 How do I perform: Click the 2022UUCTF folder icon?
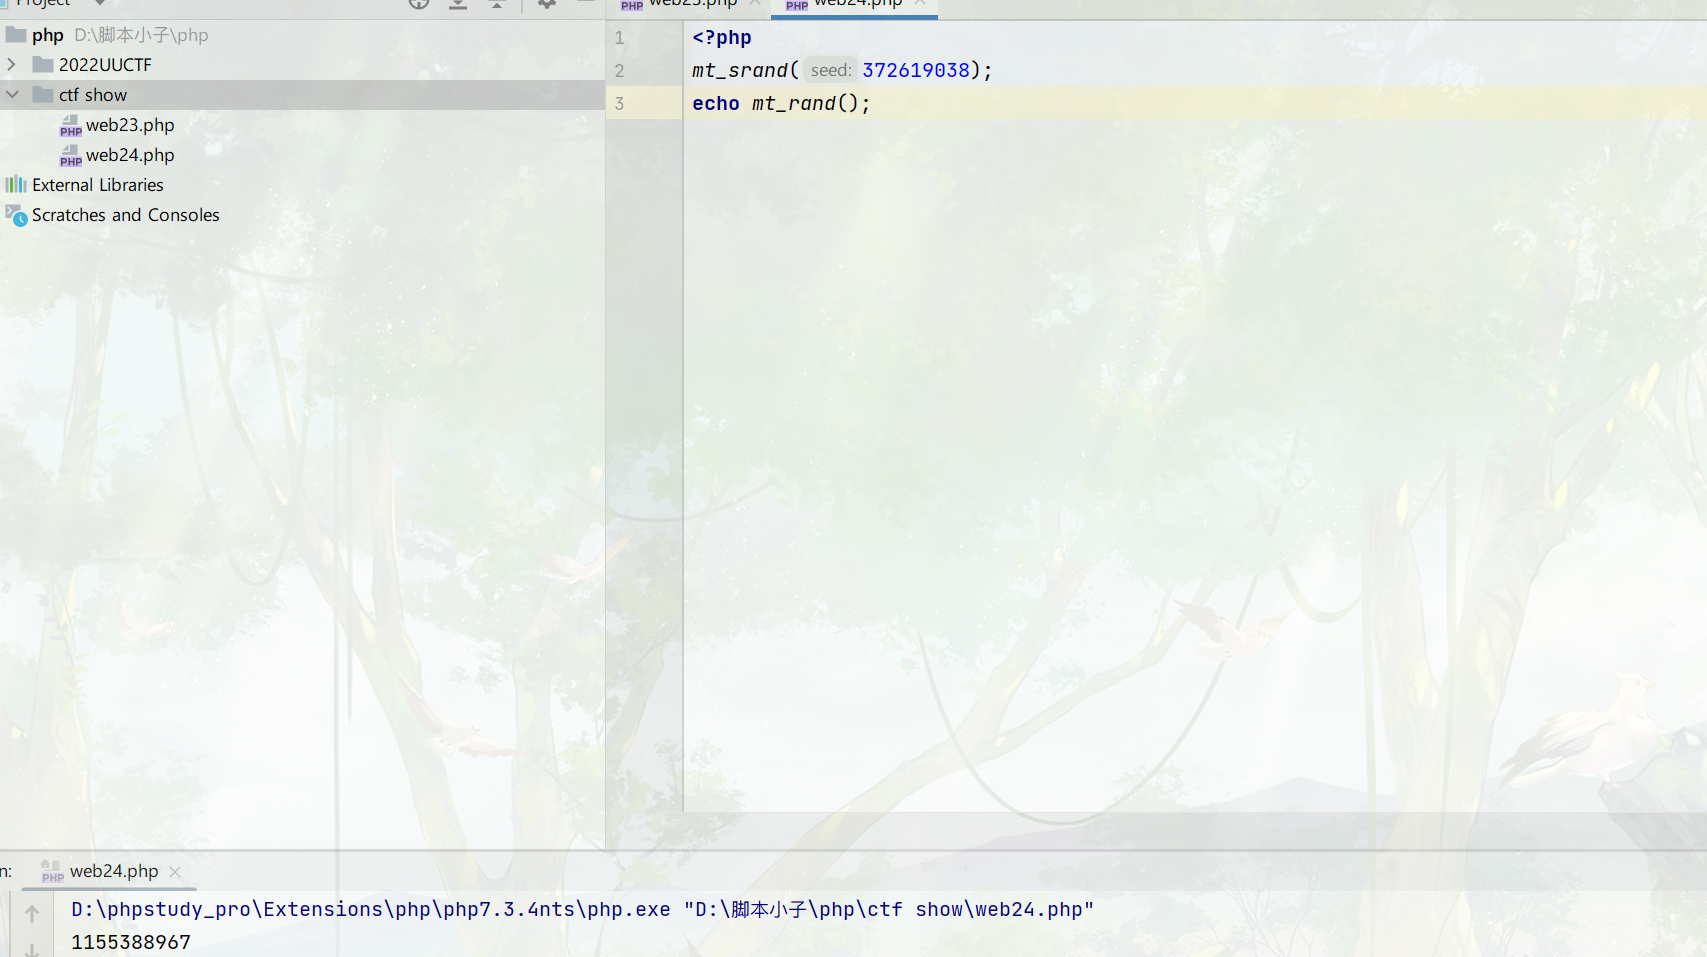point(42,65)
